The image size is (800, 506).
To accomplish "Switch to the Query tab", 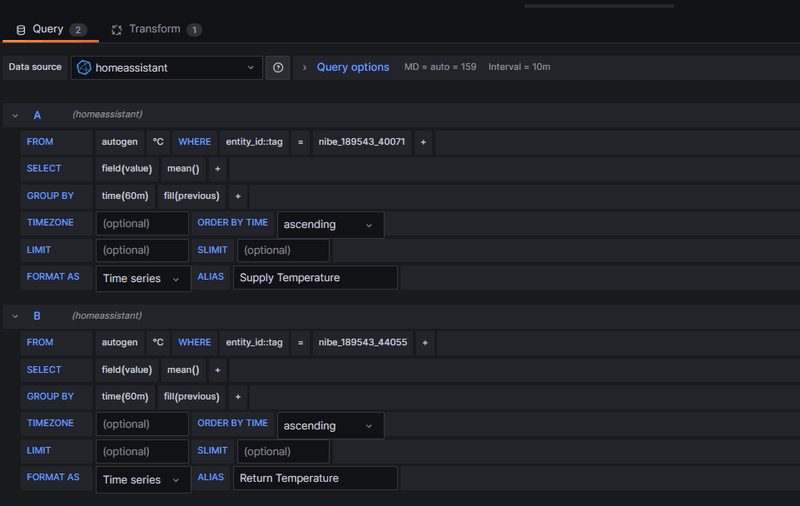I will click(51, 30).
